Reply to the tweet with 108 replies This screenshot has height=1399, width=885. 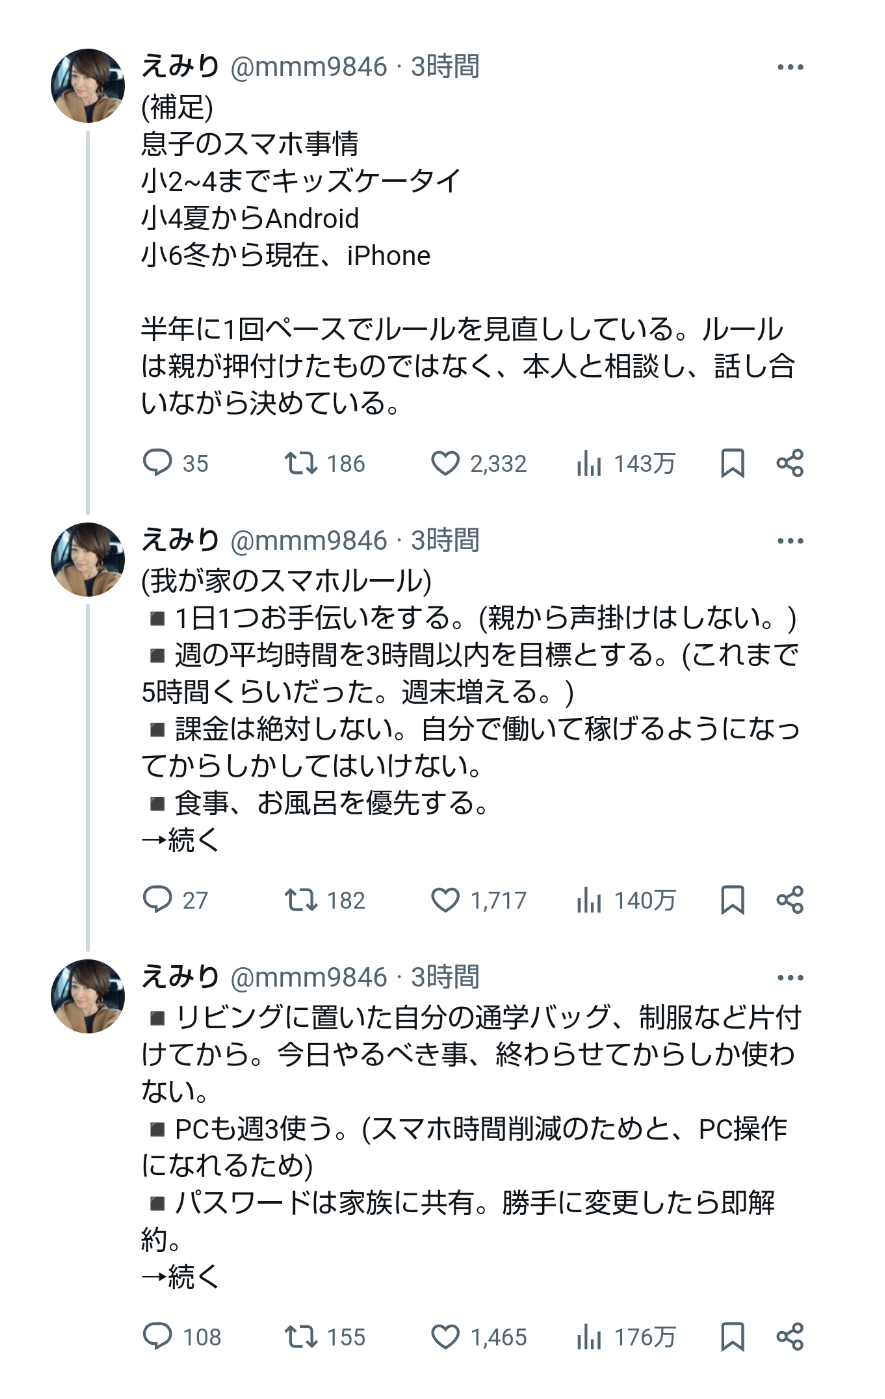coord(158,1337)
